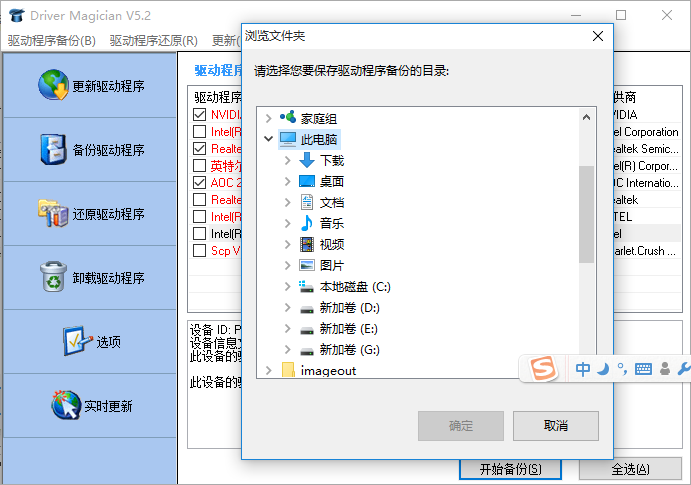691x485 pixels.
Task: Expand the Videos (视频) node
Action: [287, 244]
